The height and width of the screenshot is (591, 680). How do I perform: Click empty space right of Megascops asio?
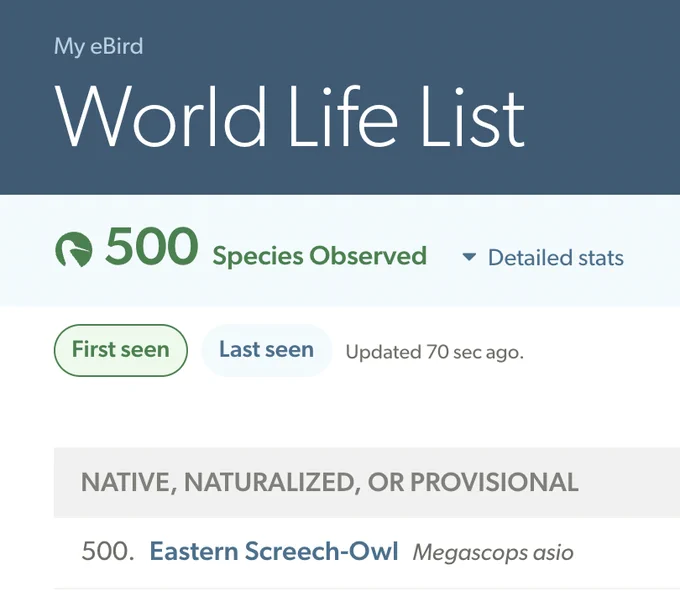pos(627,553)
